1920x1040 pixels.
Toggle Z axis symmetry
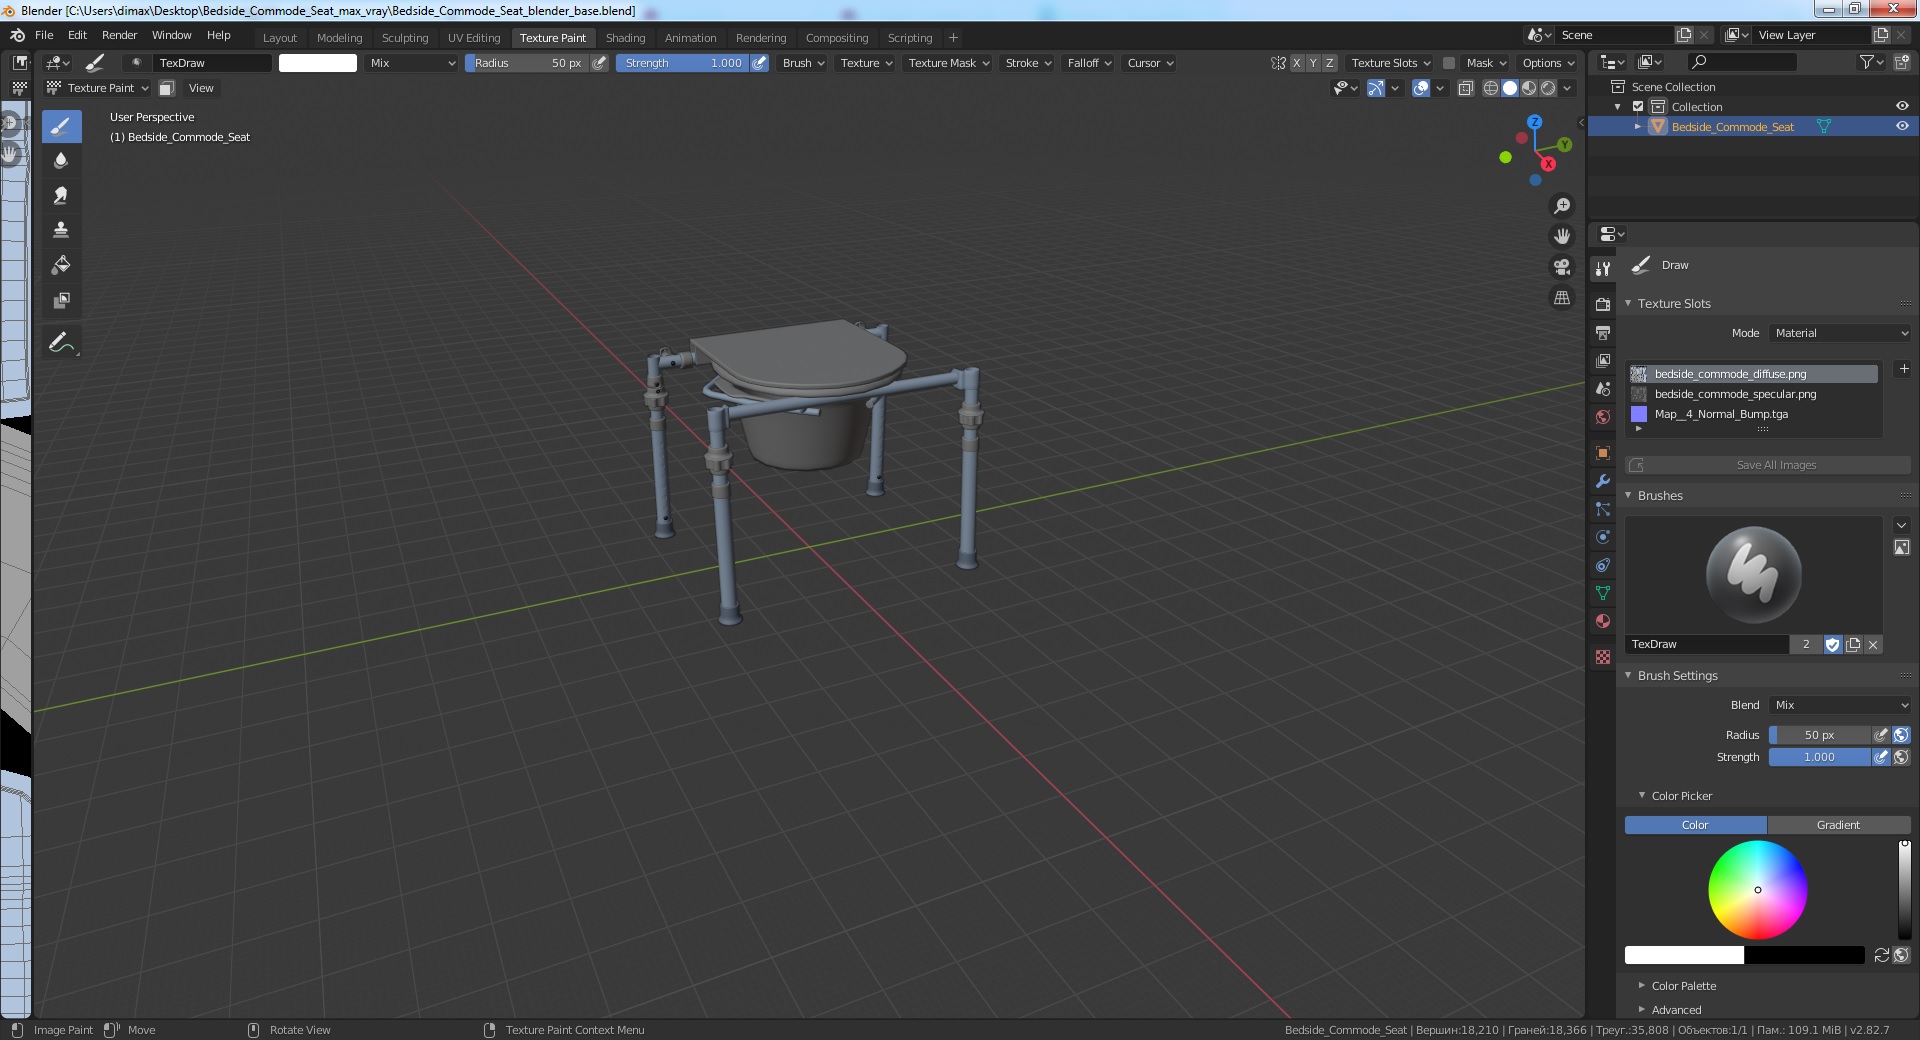[x=1329, y=63]
